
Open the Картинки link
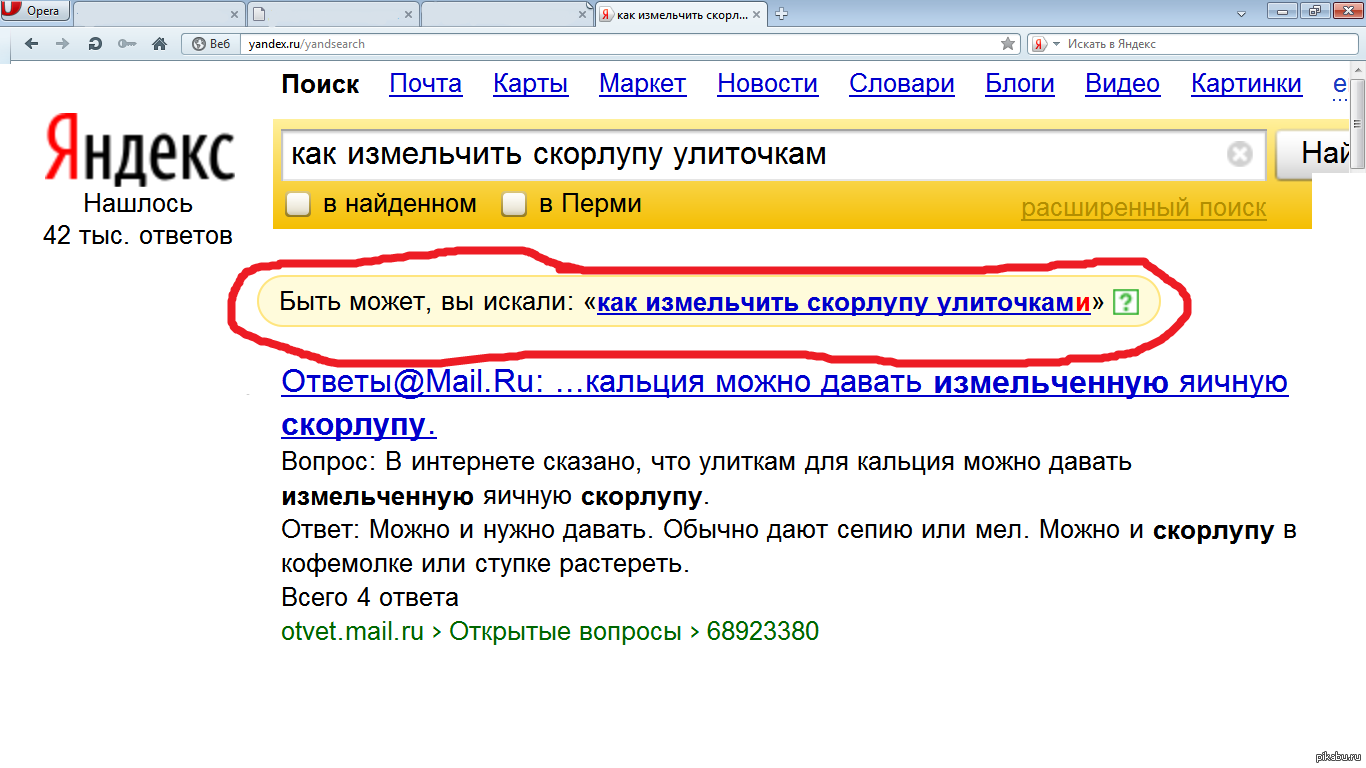pyautogui.click(x=1247, y=84)
